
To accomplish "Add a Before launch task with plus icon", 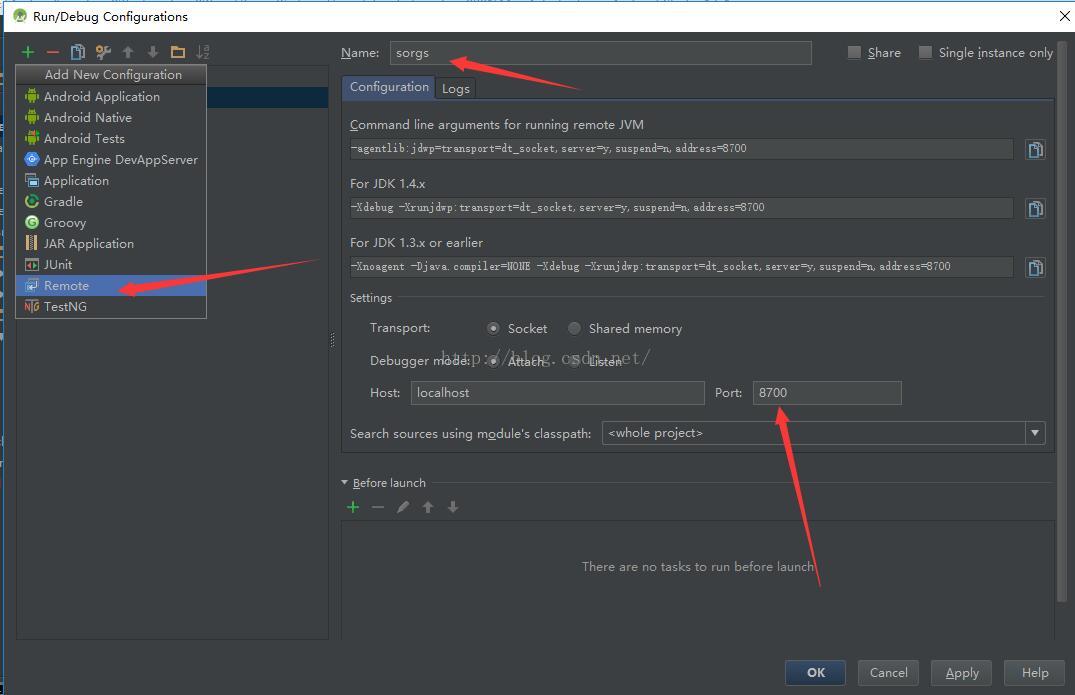I will 353,507.
